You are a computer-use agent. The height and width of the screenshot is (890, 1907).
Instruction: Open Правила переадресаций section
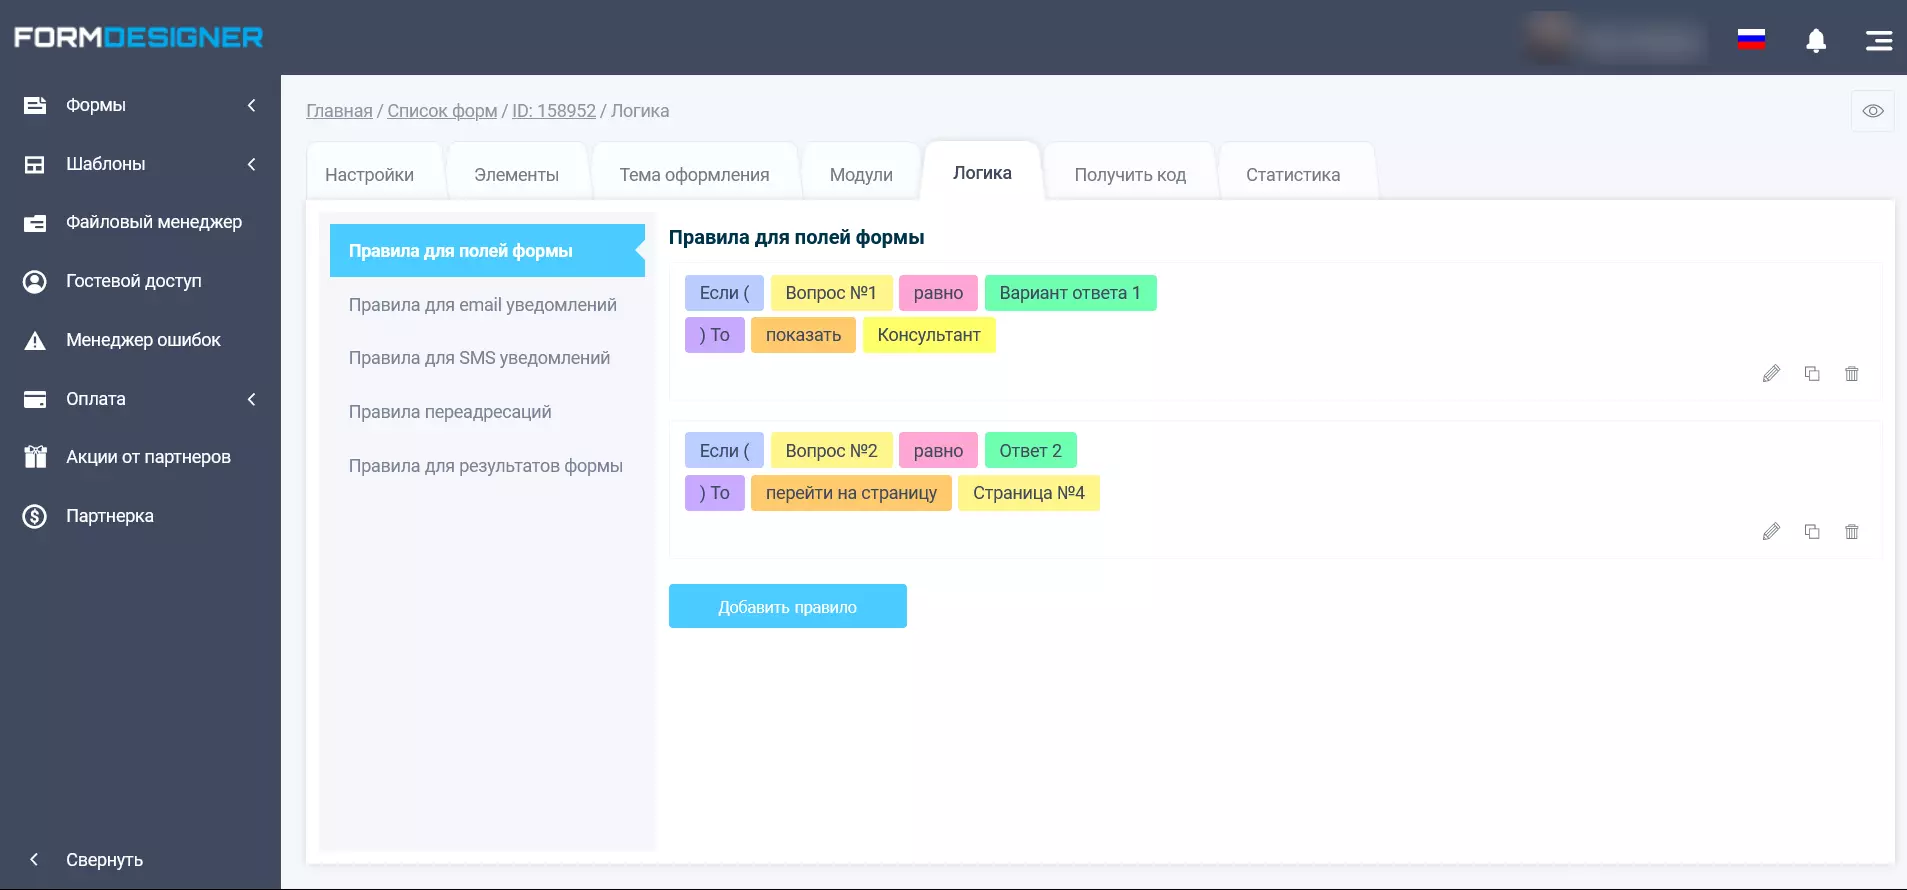coord(450,412)
